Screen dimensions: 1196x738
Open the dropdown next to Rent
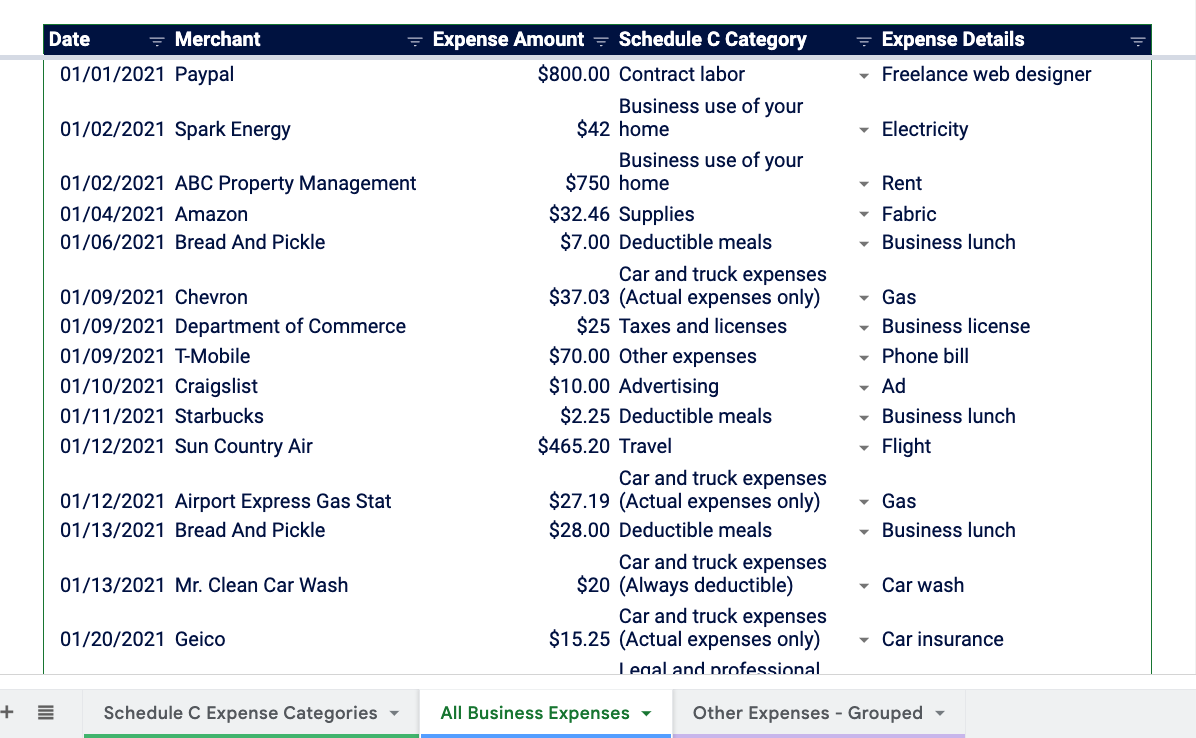862,183
